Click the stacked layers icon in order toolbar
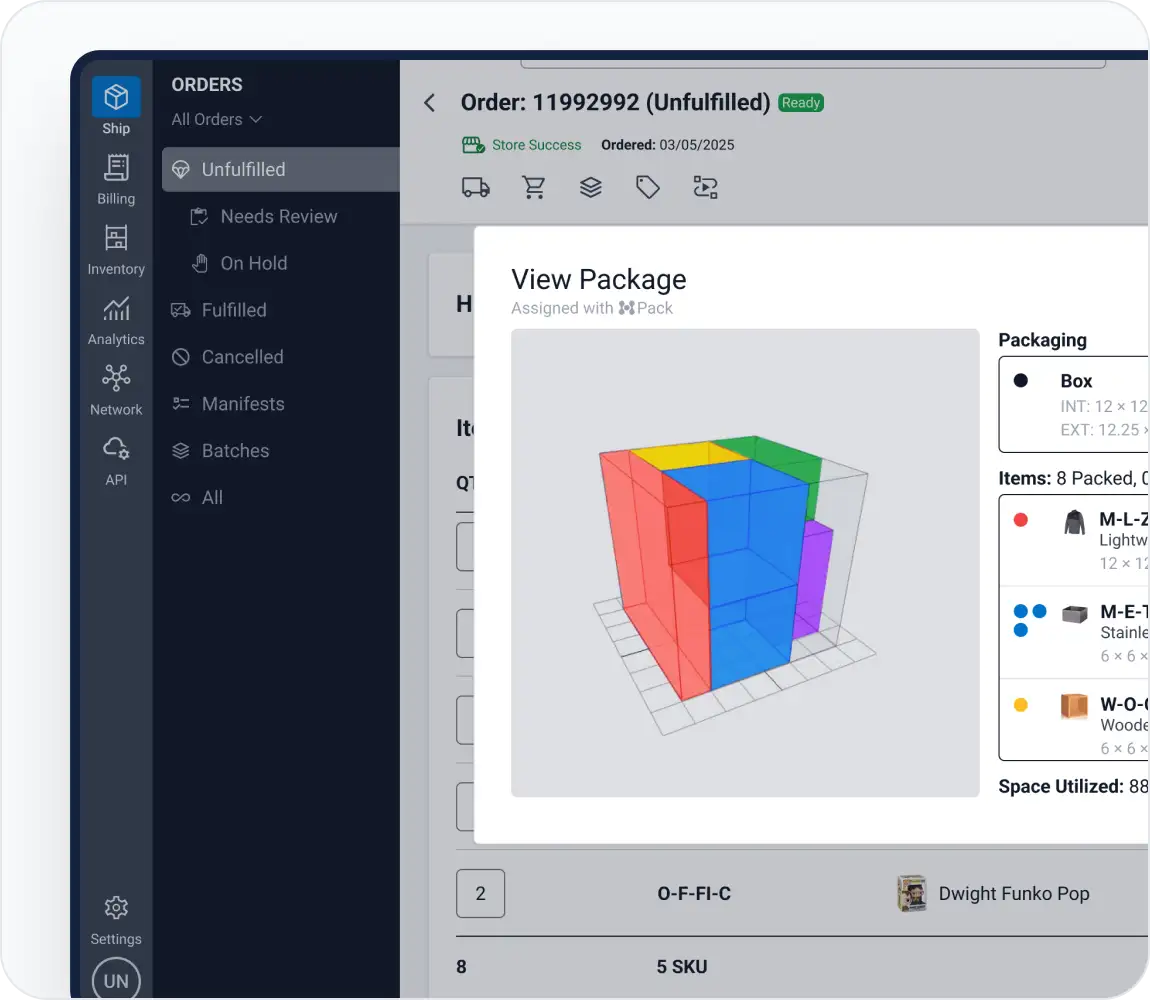1150x1000 pixels. pos(591,187)
